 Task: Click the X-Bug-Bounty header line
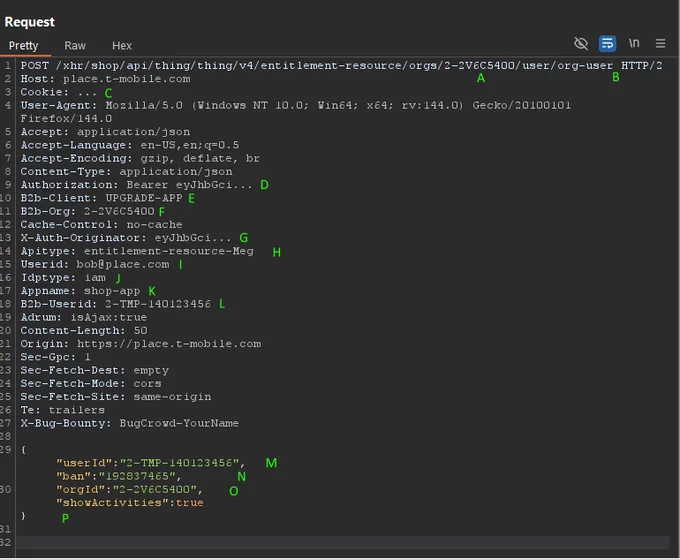129,423
